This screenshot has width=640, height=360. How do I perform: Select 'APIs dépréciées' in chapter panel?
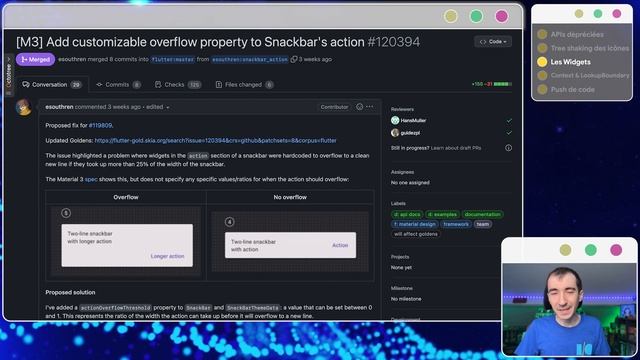pos(577,34)
